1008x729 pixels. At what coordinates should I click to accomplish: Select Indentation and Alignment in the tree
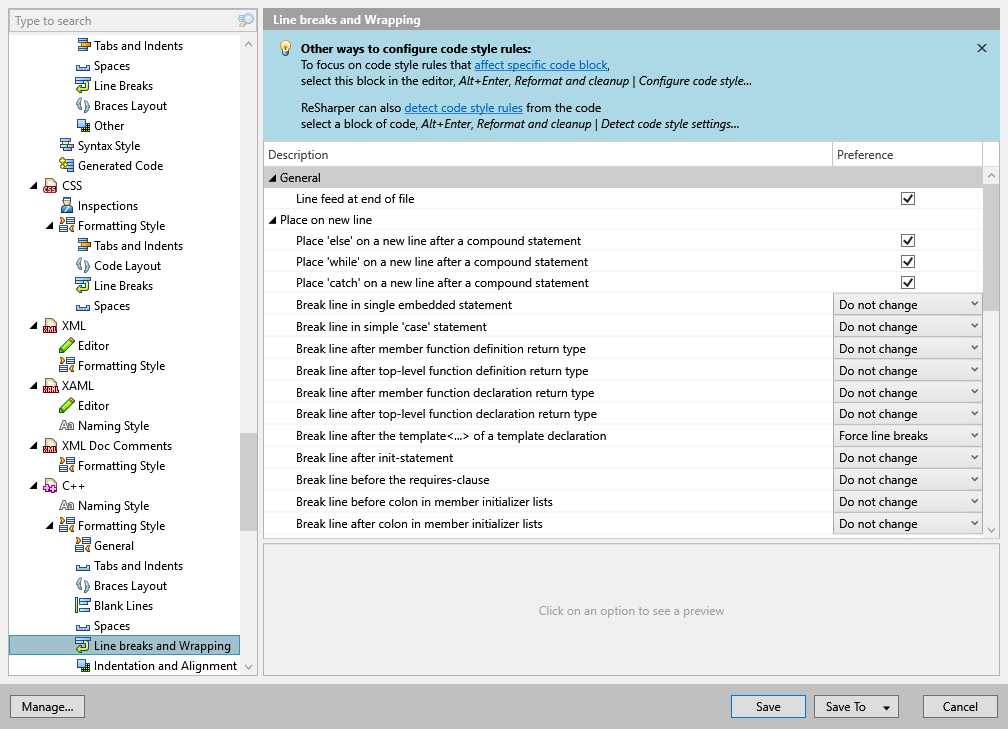[x=165, y=666]
